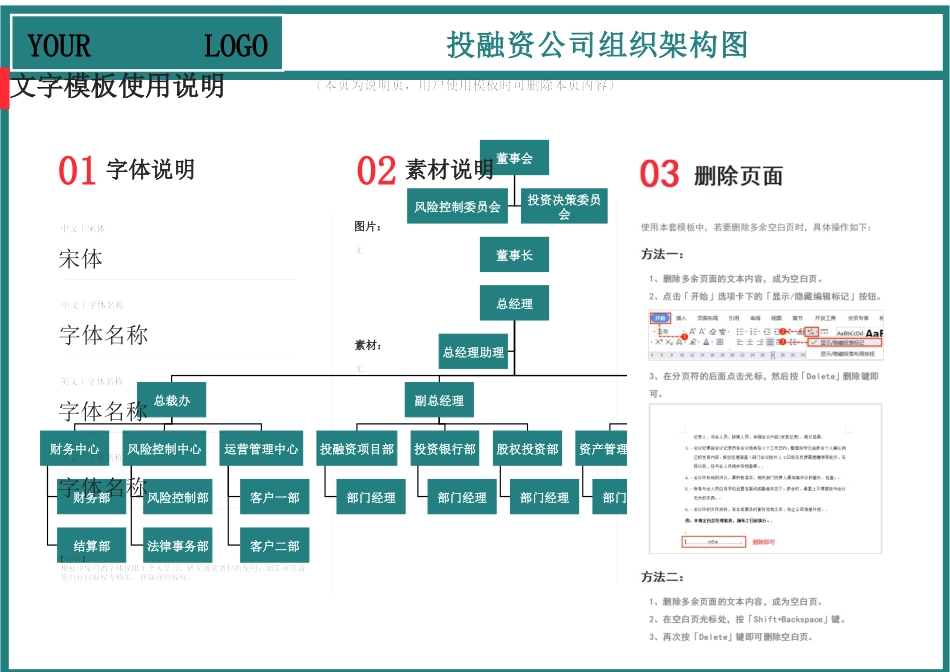Click the Show/Hide formatting marks icon
The image size is (950, 672).
point(811,331)
